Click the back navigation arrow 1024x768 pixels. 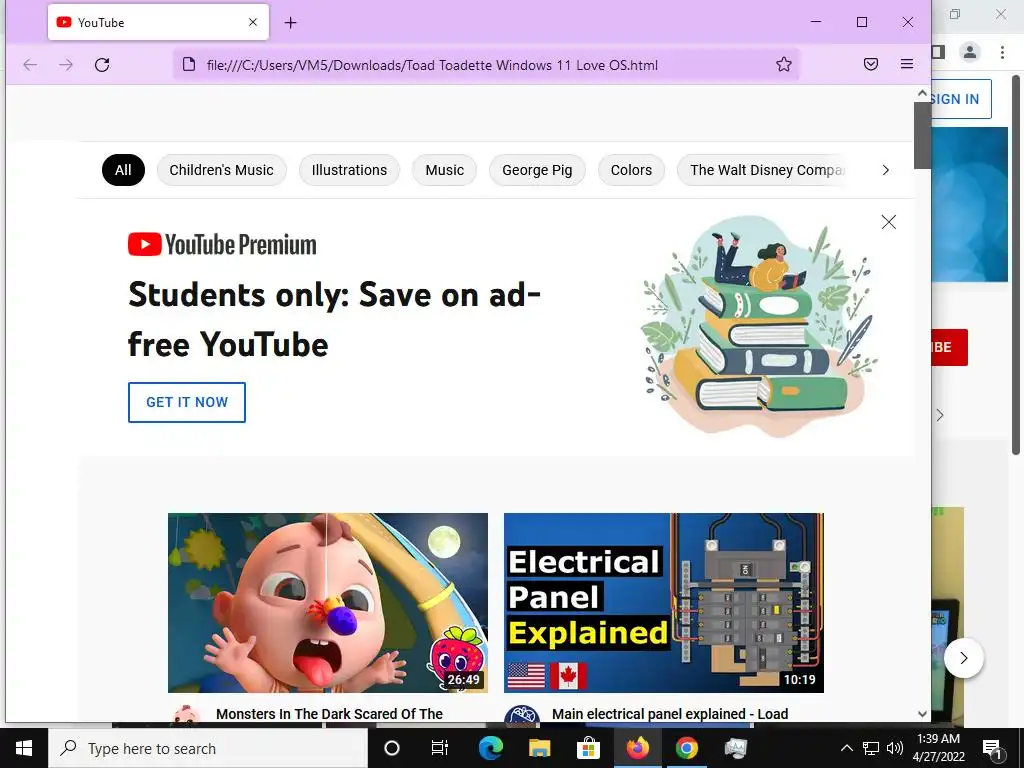click(30, 65)
